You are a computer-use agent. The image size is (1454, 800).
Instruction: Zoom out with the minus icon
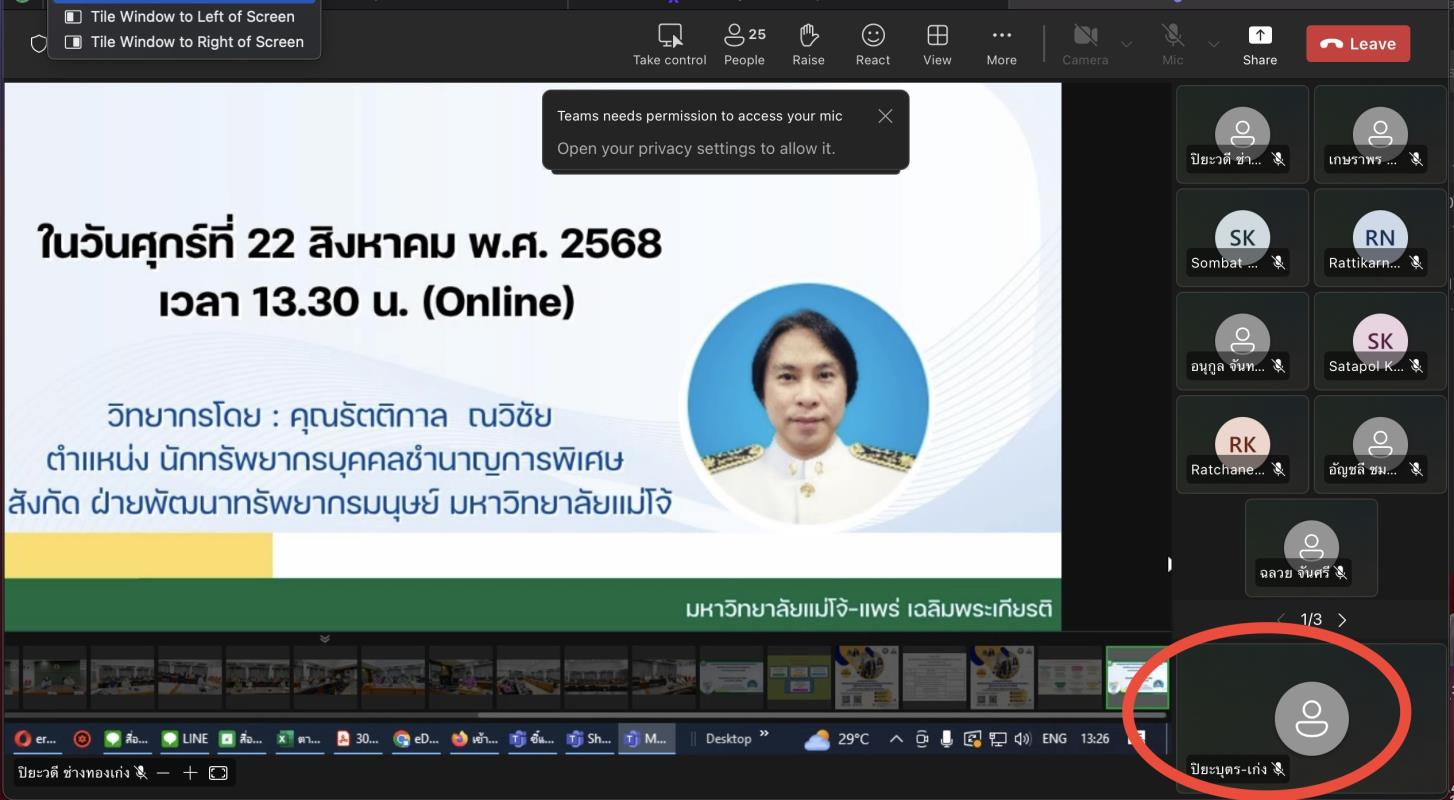(163, 772)
